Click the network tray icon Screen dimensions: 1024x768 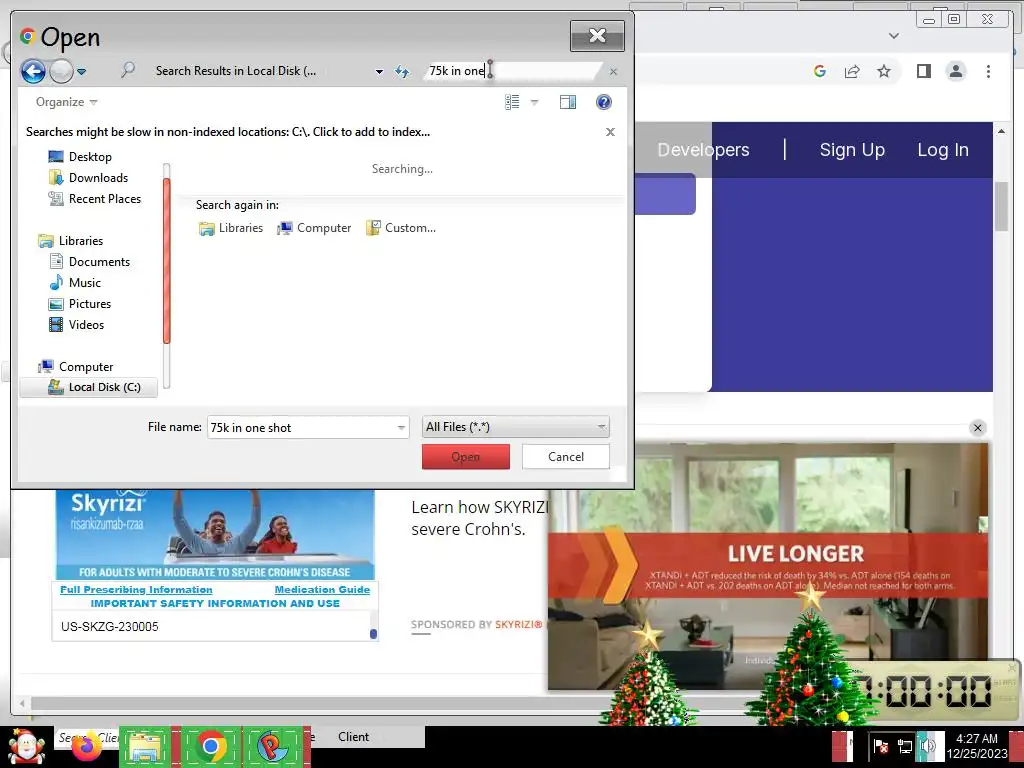coord(904,746)
